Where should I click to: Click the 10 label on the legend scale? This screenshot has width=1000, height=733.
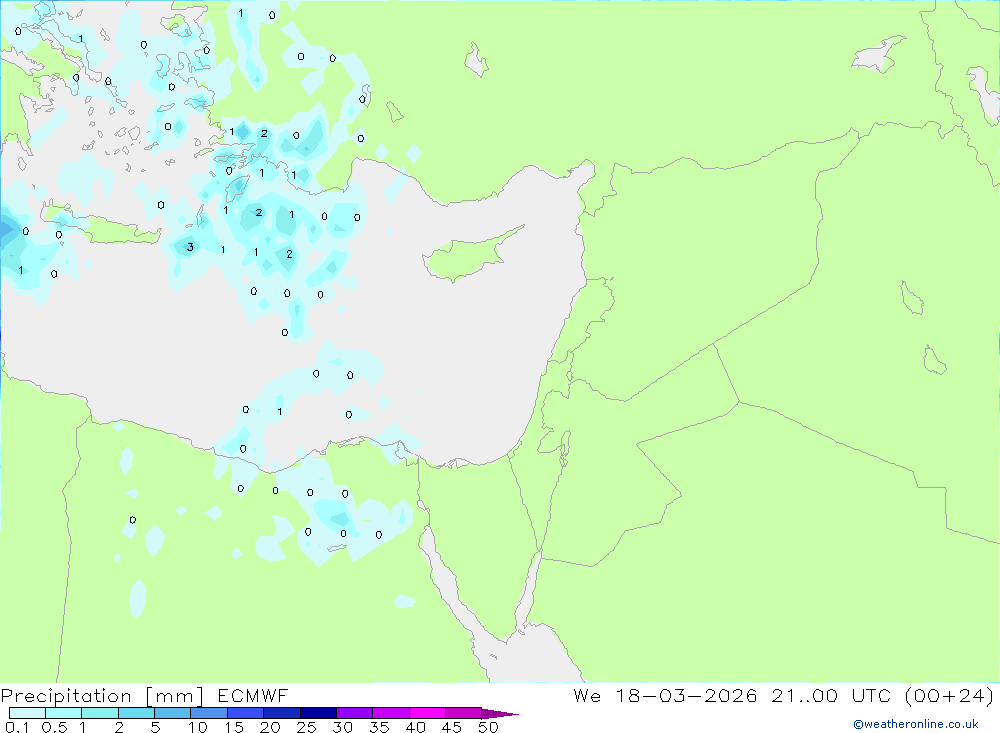pos(198,727)
